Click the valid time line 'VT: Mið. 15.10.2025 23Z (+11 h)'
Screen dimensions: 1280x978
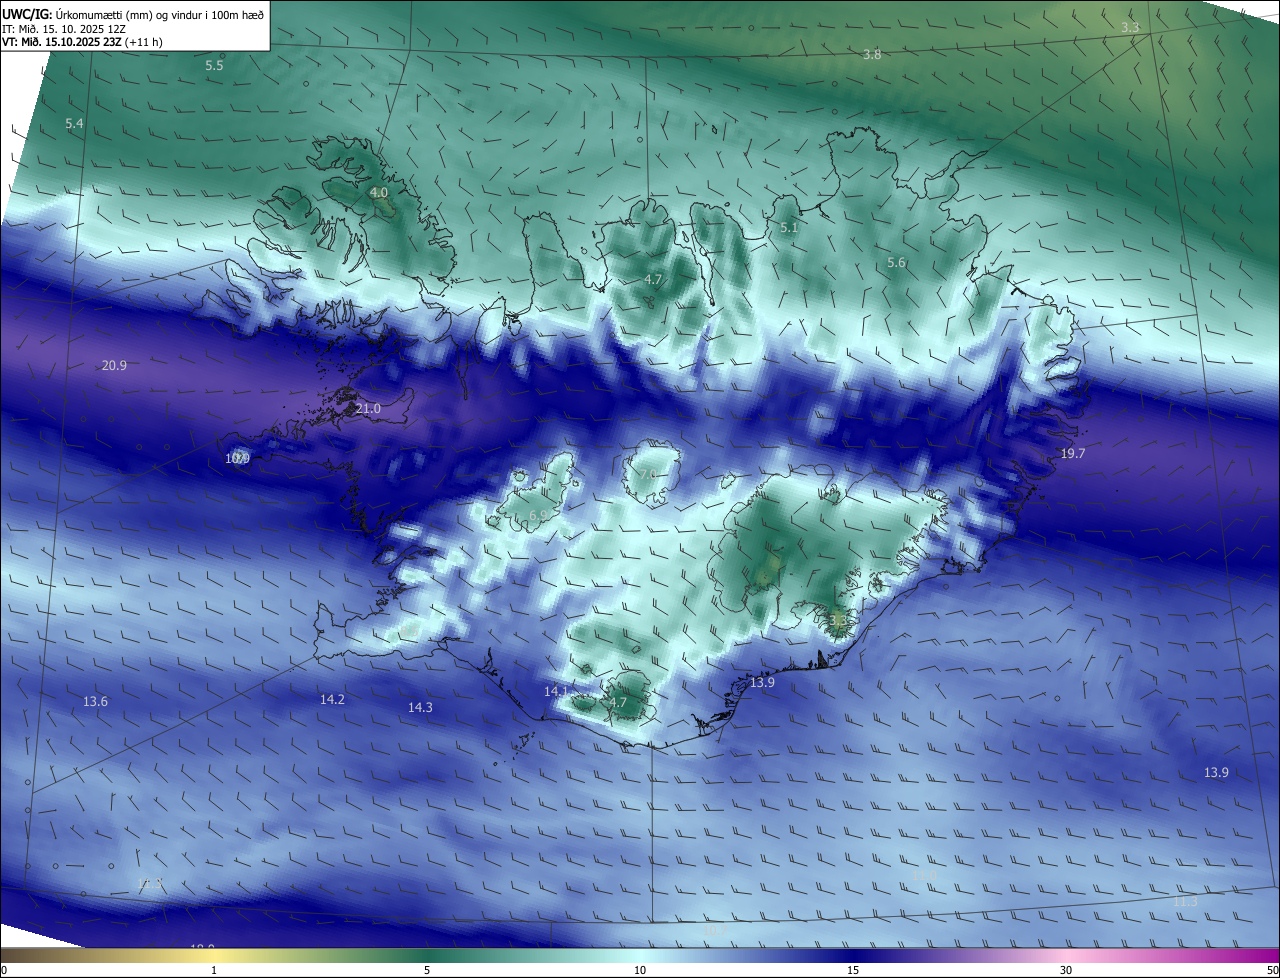[x=82, y=42]
